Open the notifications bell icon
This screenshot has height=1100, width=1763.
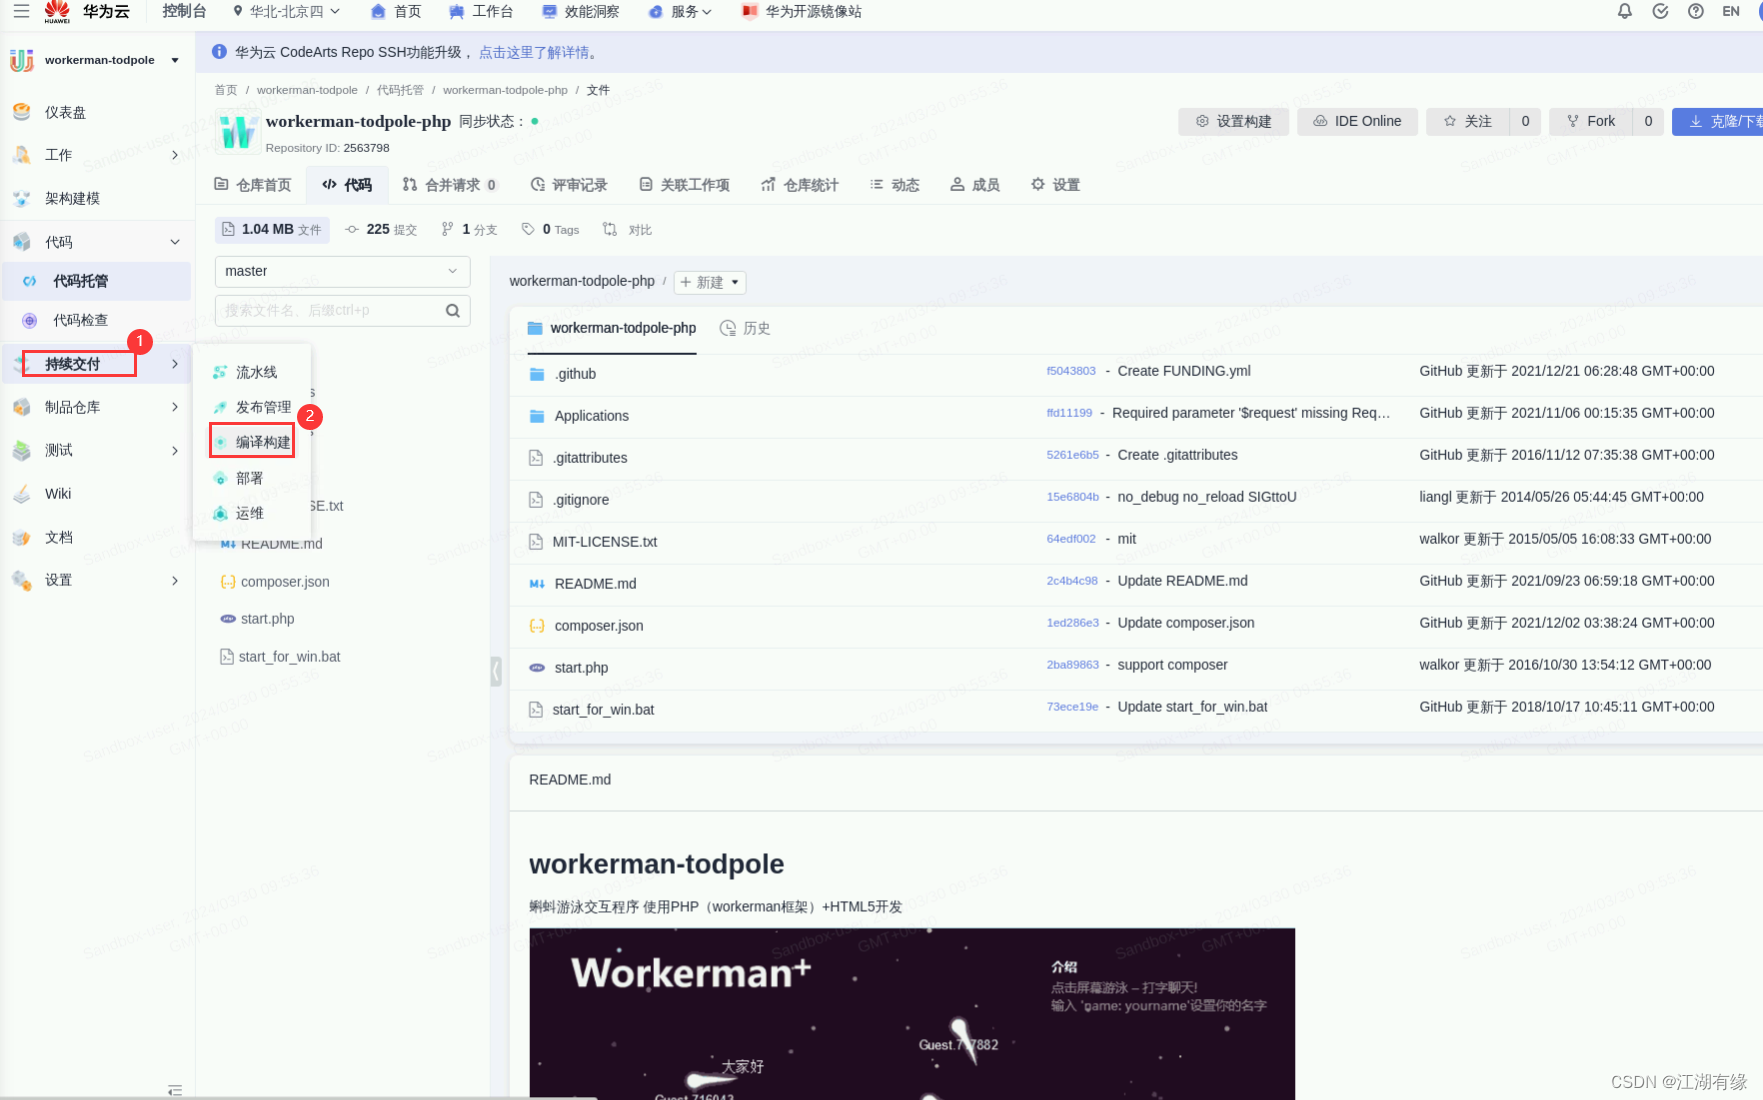[x=1625, y=11]
